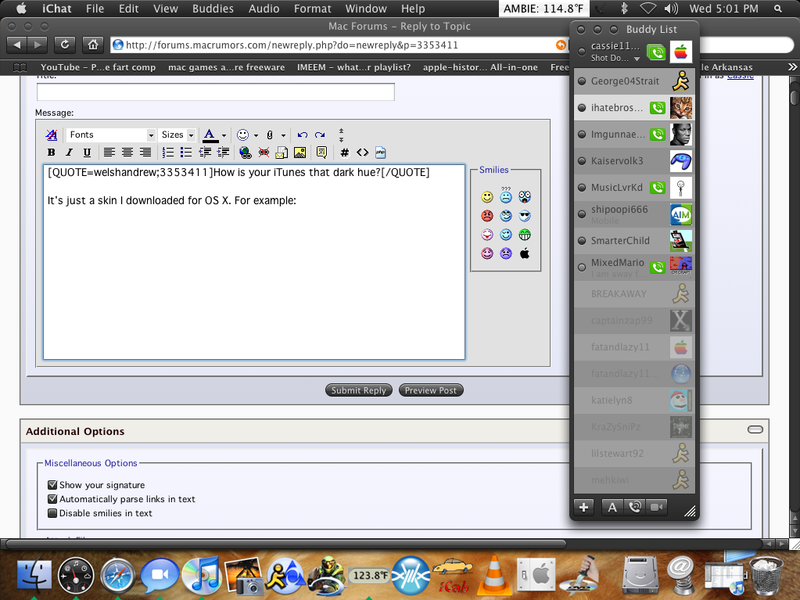The image size is (800, 600).
Task: Open cassie11 status dropdown in Buddy List
Action: (637, 59)
